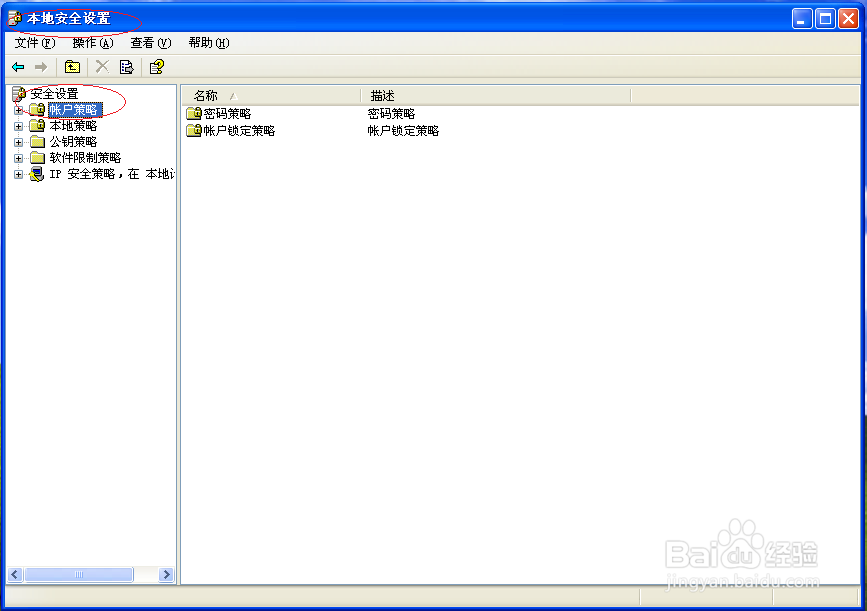Click the 安全设置 root node icon
The width and height of the screenshot is (867, 611).
19,94
